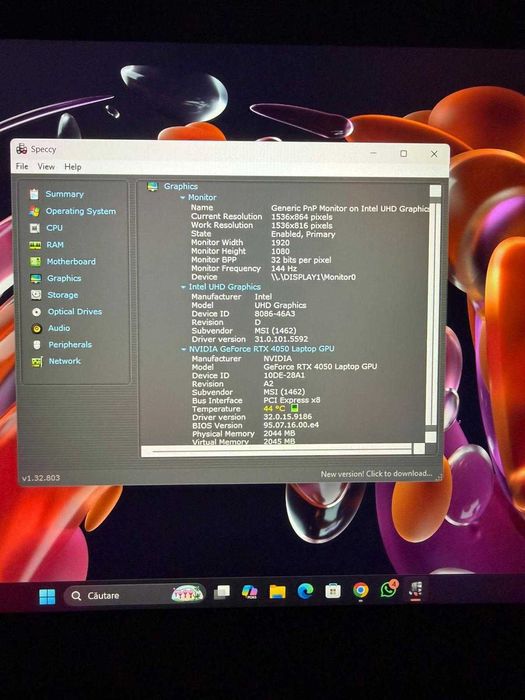Viewport: 525px width, 700px height.
Task: Click the Peripherals mouse icon
Action: click(37, 345)
